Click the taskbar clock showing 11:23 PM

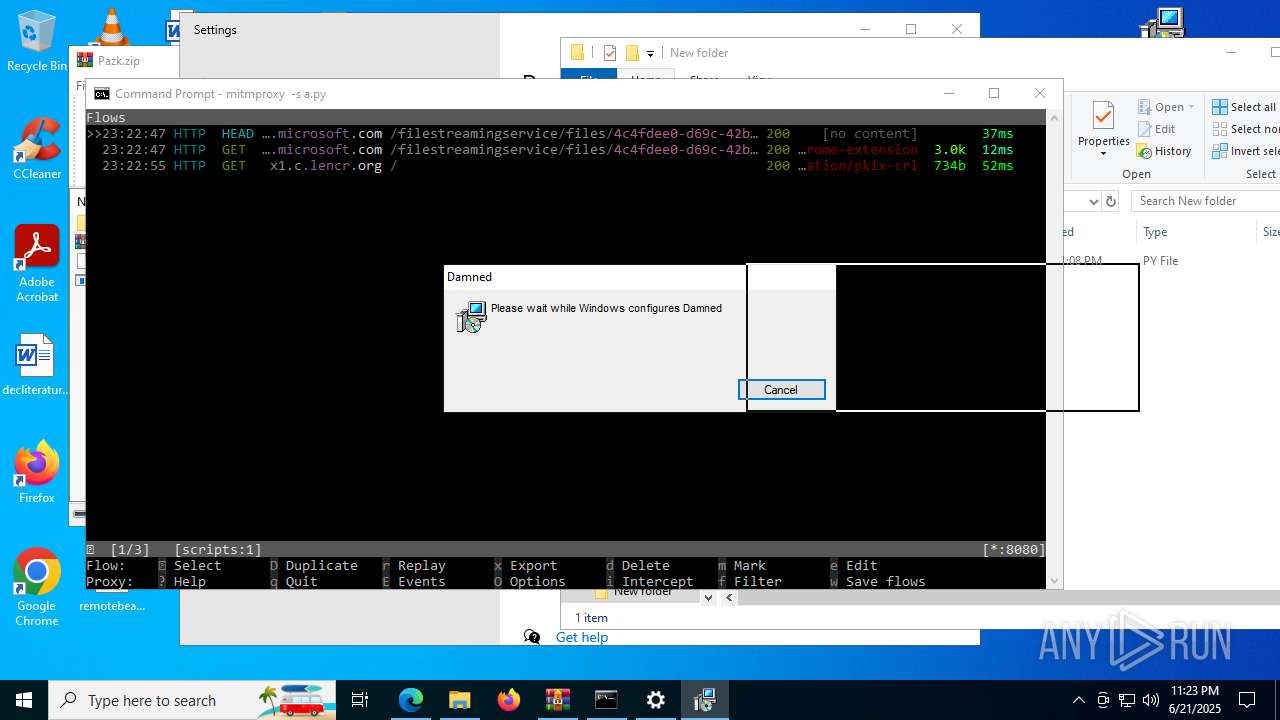click(x=1194, y=700)
